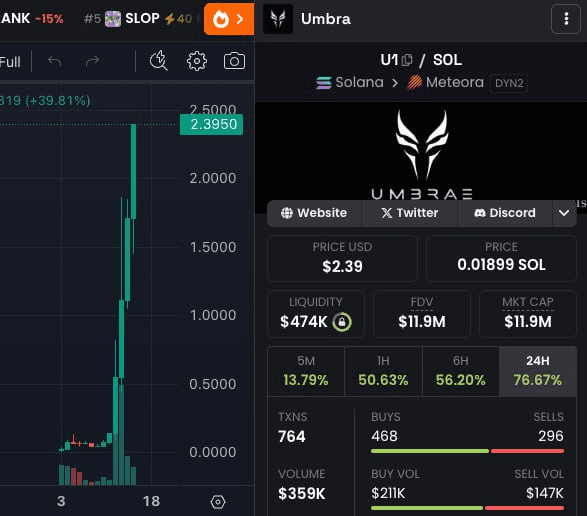
Task: Click the 2.3950 current price label
Action: coord(212,124)
